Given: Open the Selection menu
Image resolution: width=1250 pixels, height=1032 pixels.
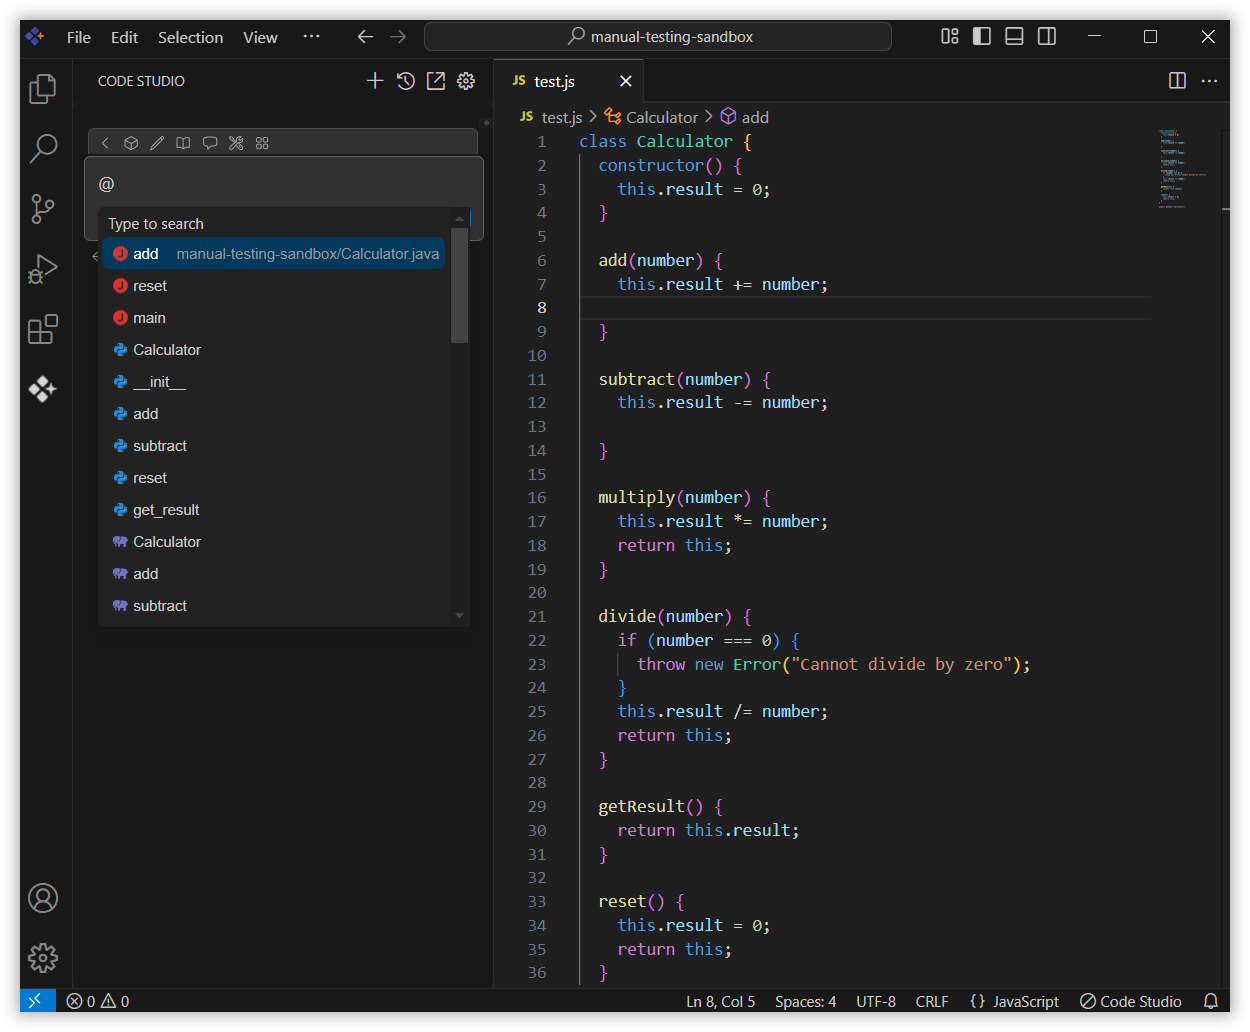Looking at the screenshot, I should [x=190, y=37].
